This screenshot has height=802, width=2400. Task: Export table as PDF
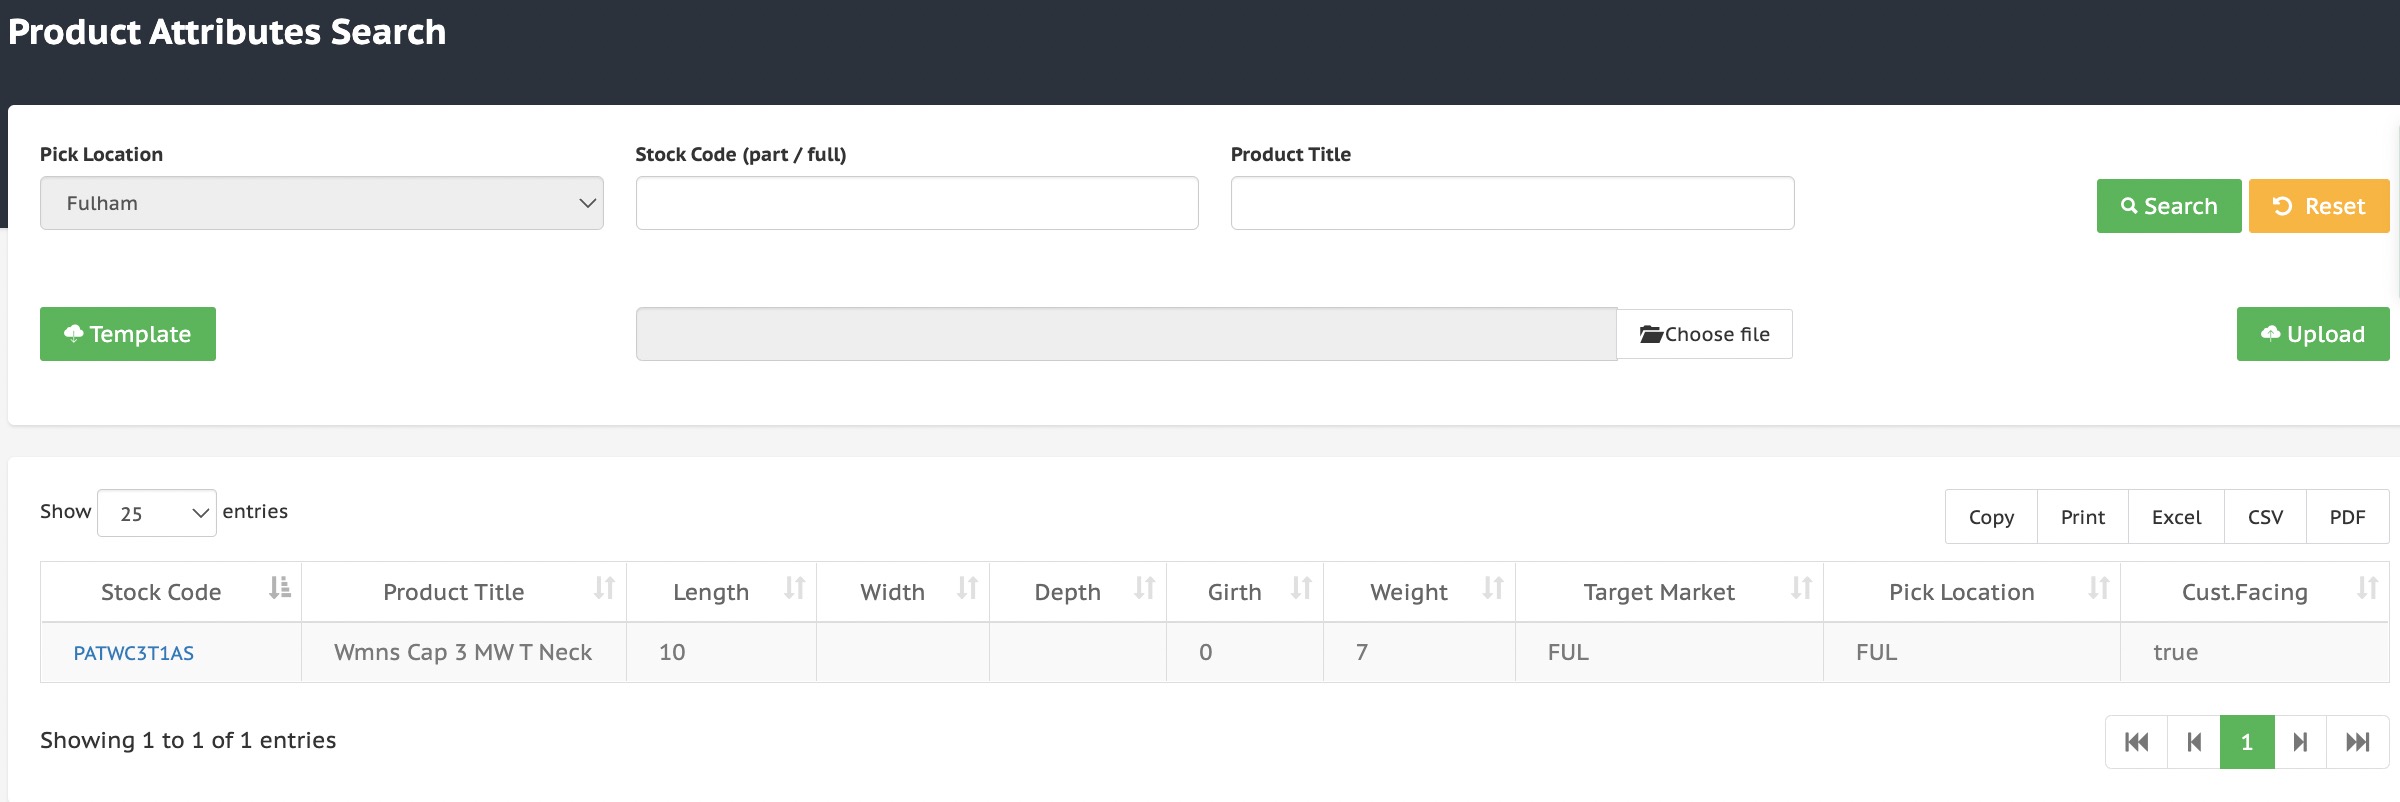tap(2347, 517)
